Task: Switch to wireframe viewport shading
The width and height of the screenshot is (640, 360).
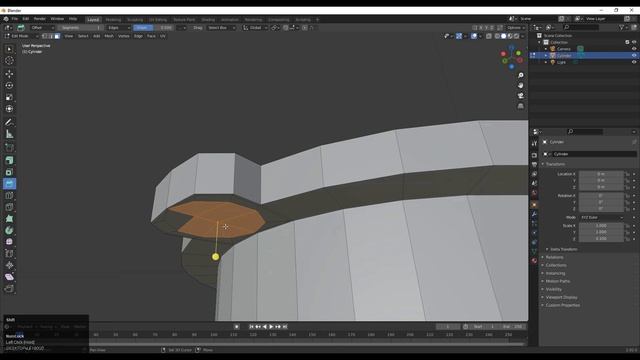Action: tap(497, 36)
